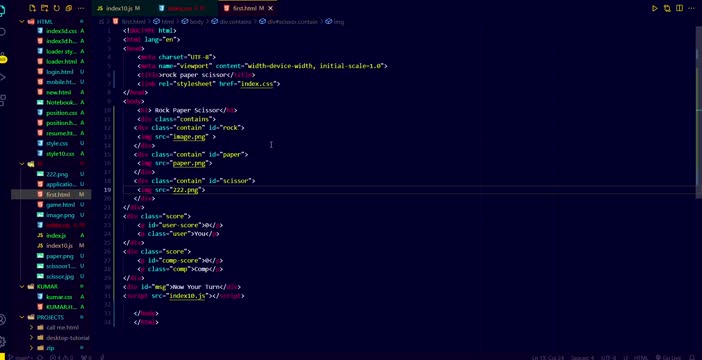702x360 pixels.
Task: Click line number 19 in the gutter
Action: tap(107, 190)
